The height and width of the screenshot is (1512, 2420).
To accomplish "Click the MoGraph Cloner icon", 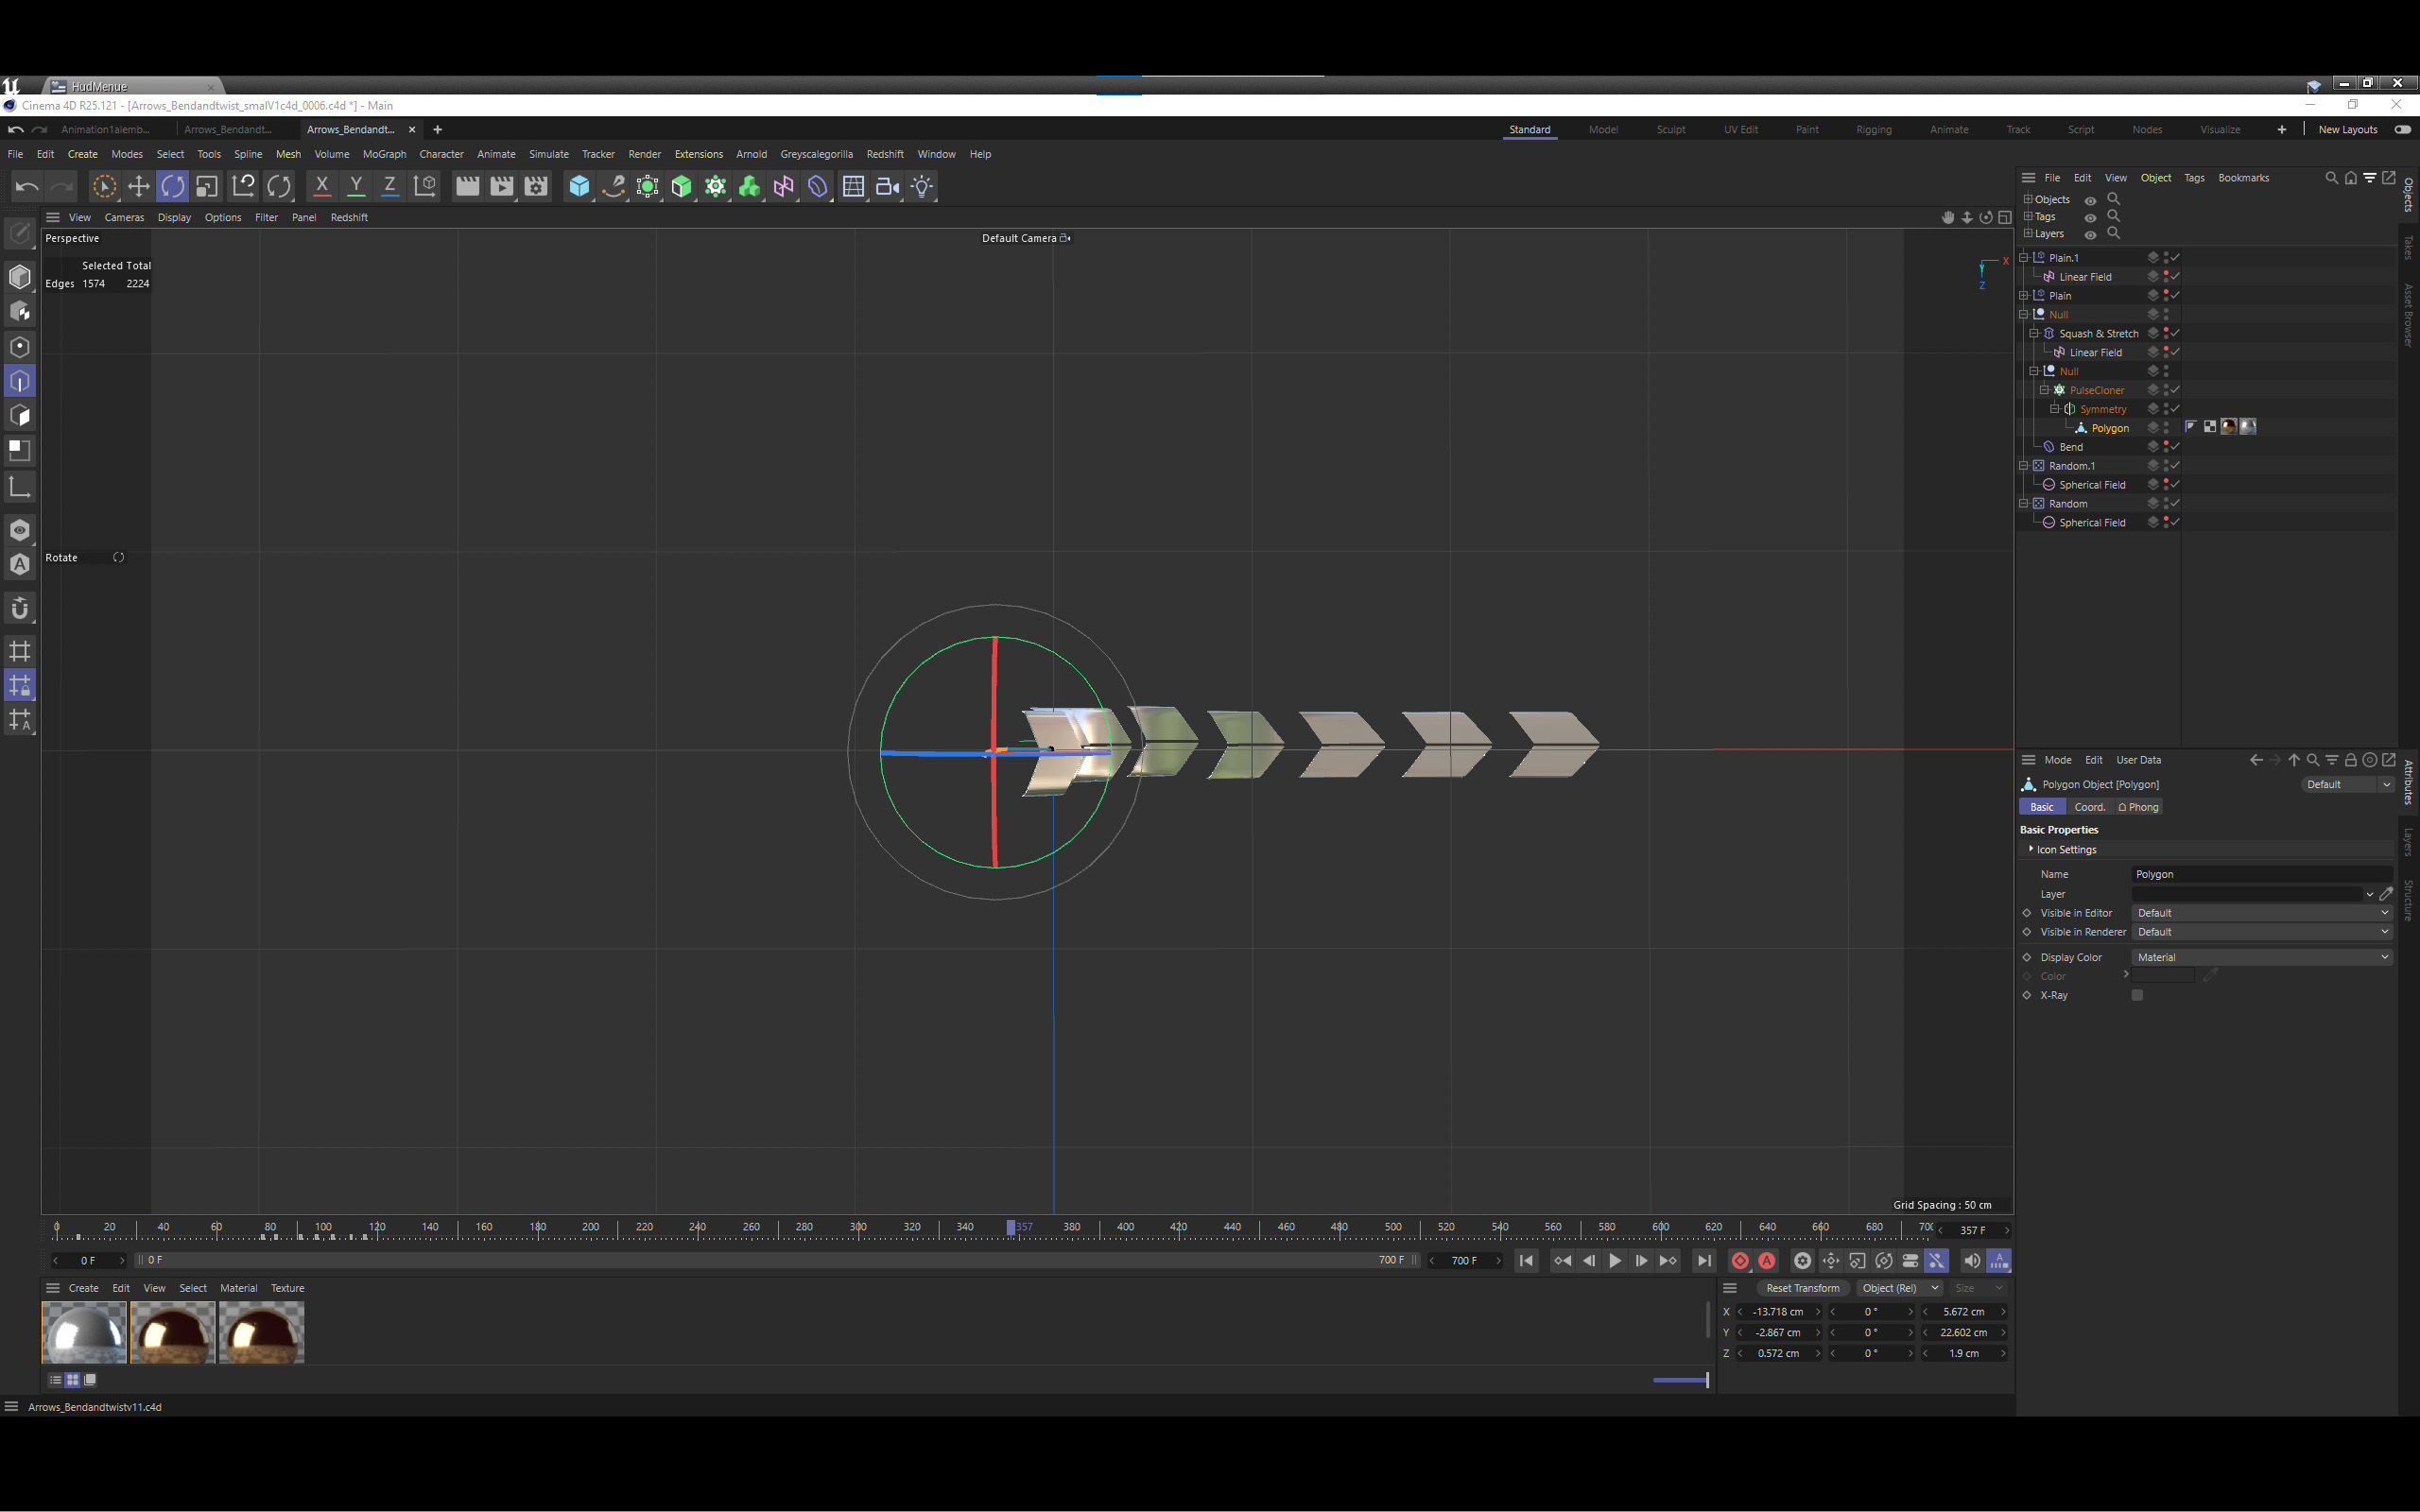I will [x=715, y=186].
